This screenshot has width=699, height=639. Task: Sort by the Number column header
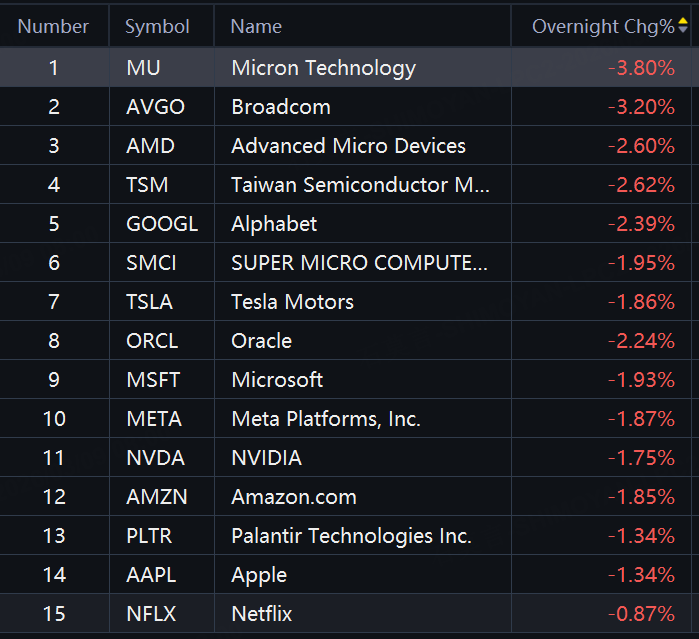[x=53, y=27]
